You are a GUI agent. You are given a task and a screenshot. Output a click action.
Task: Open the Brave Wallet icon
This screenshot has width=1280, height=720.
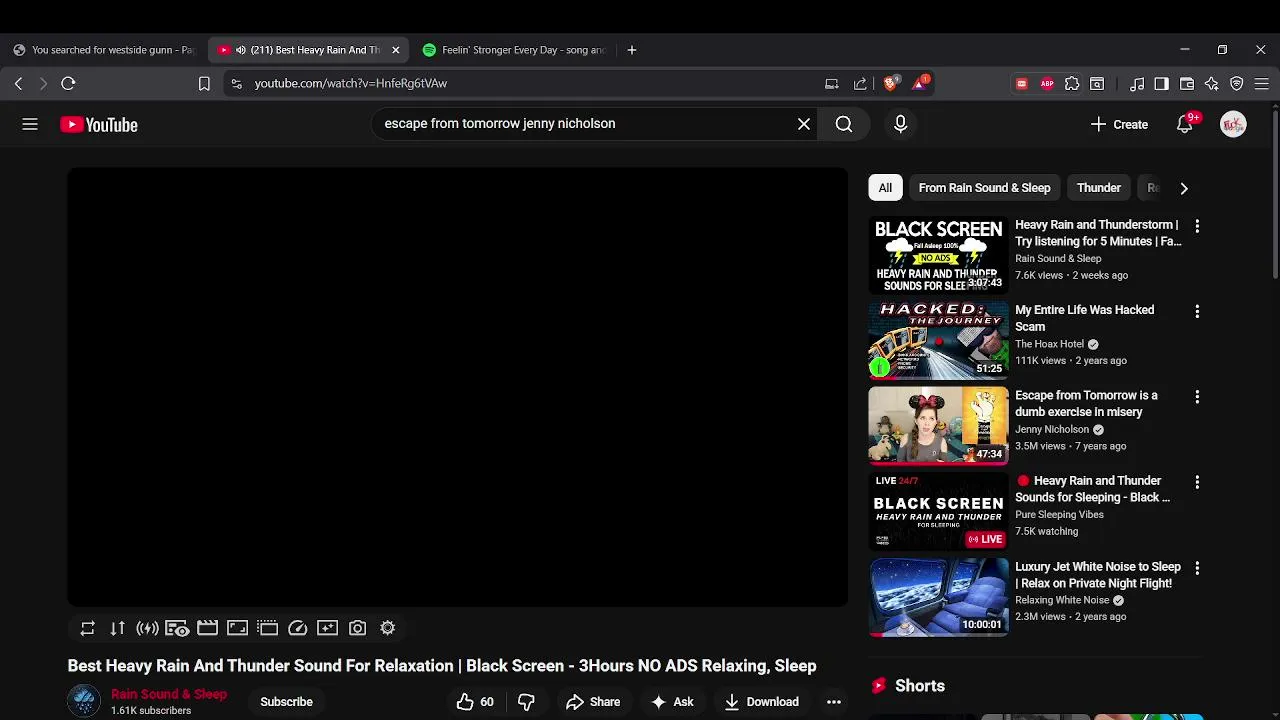click(x=1187, y=84)
